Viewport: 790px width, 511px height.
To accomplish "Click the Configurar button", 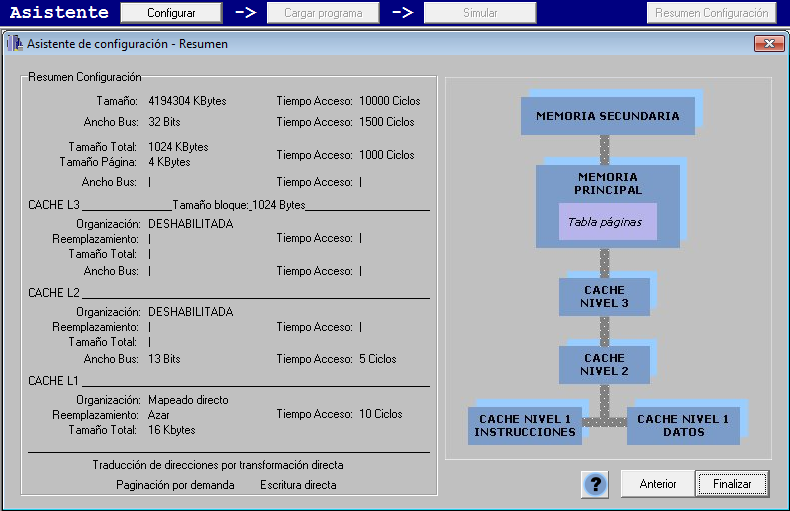I will 171,13.
